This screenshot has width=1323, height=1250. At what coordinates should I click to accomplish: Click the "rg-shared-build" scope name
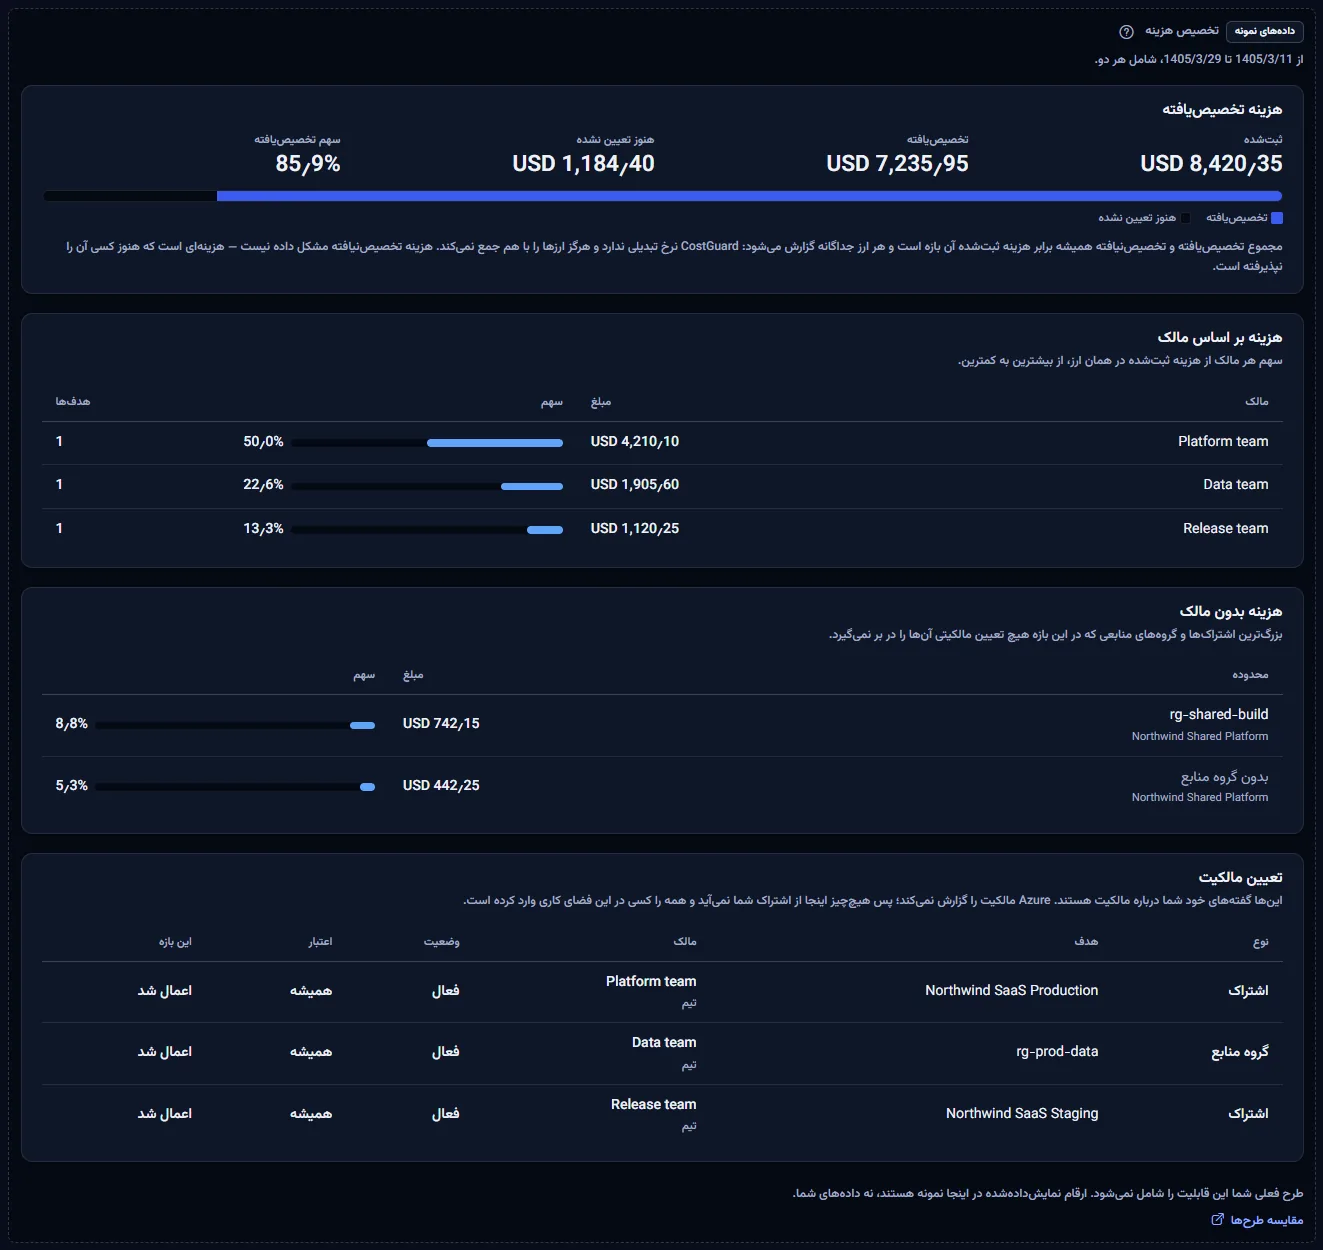(x=1219, y=714)
